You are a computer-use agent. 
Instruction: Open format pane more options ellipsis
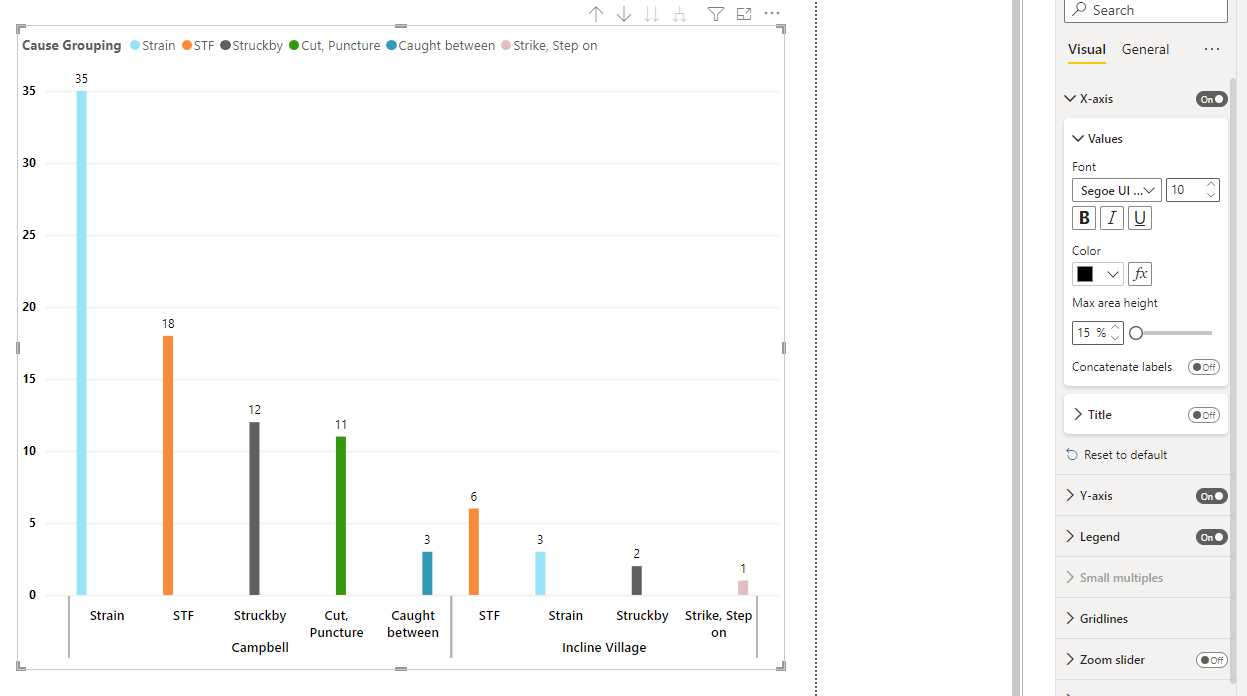pyautogui.click(x=1212, y=49)
